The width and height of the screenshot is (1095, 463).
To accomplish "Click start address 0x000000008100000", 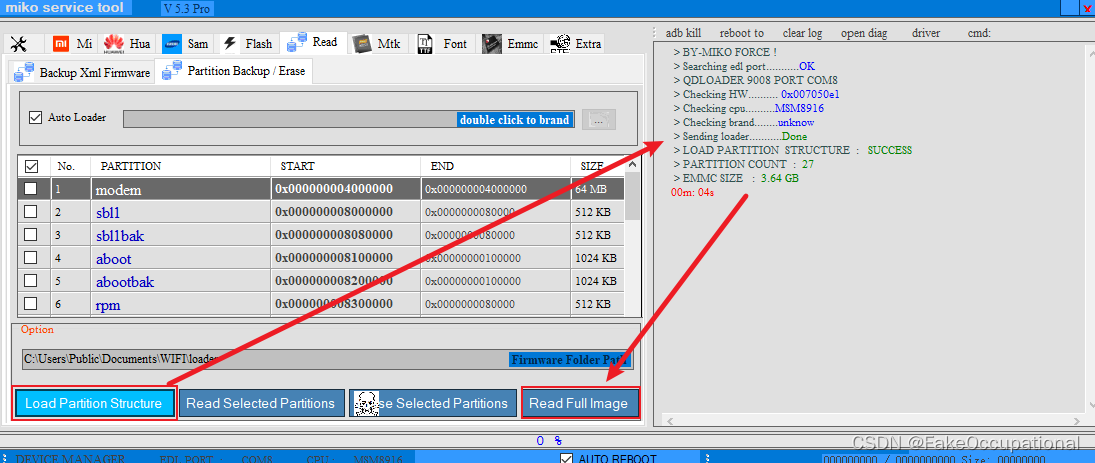I will click(334, 258).
